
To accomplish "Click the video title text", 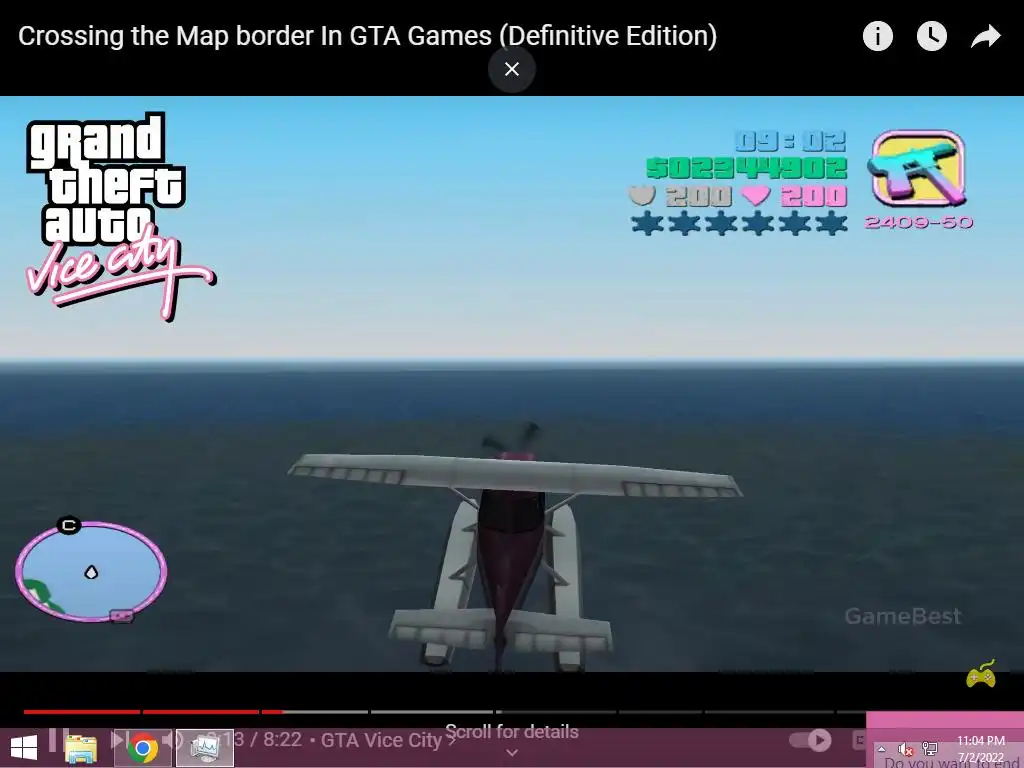I will (367, 36).
